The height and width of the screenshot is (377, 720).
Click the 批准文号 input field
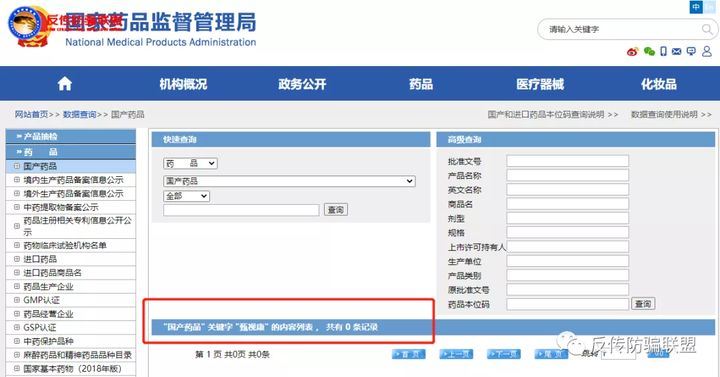568,161
